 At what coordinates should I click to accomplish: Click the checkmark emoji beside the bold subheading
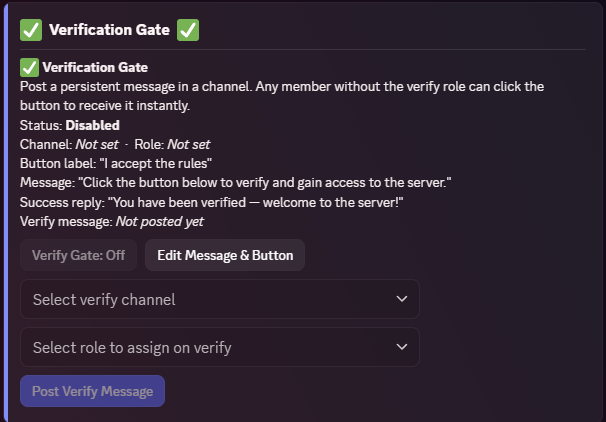(x=29, y=68)
